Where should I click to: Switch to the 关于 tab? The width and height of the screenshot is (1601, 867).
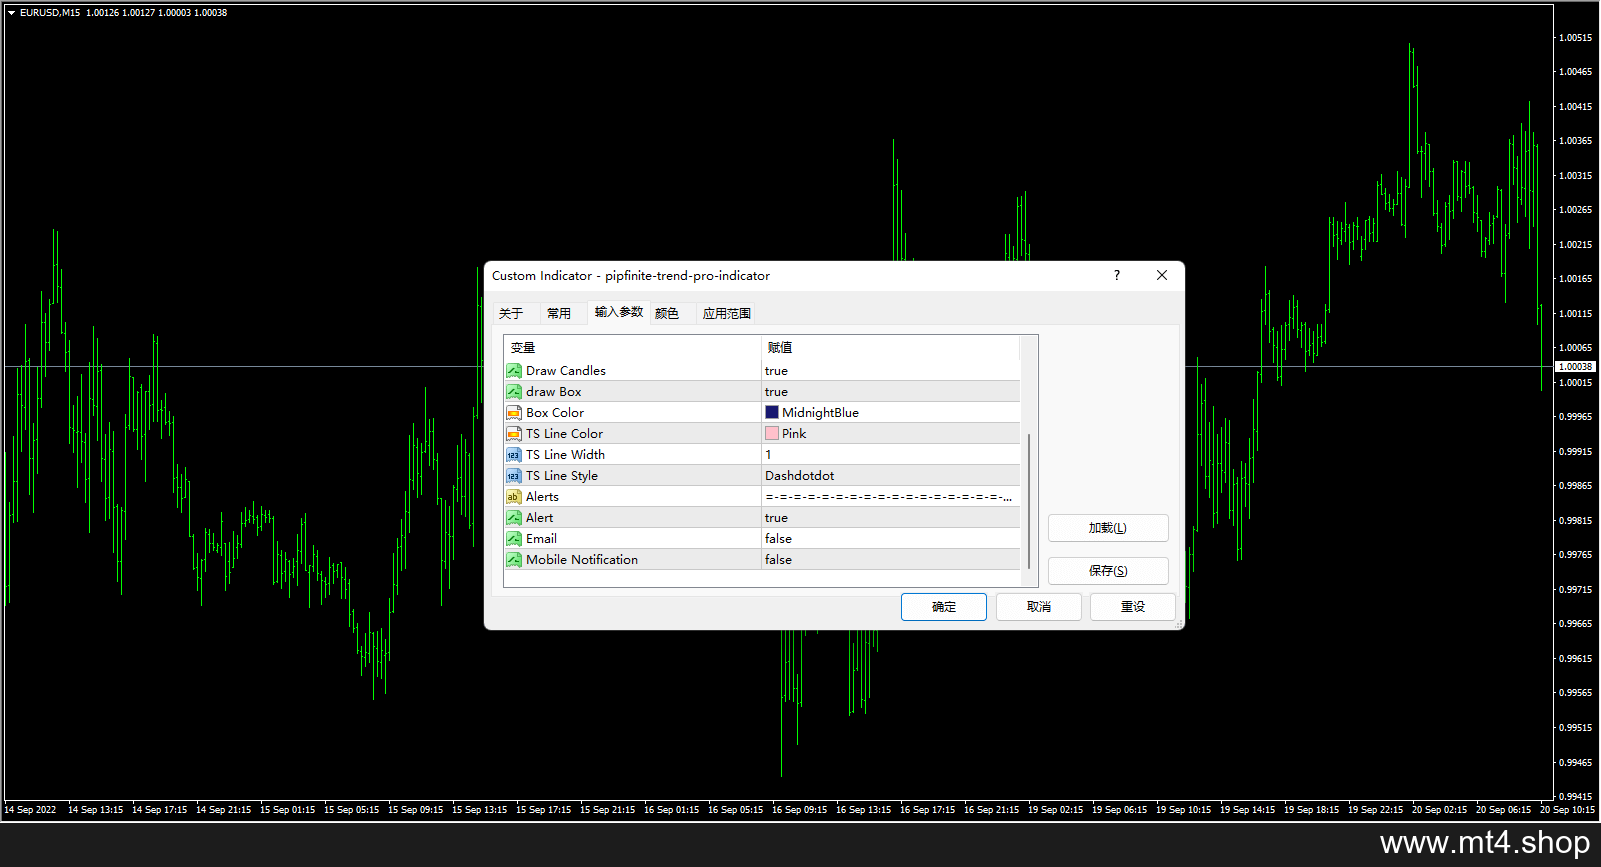pos(511,314)
